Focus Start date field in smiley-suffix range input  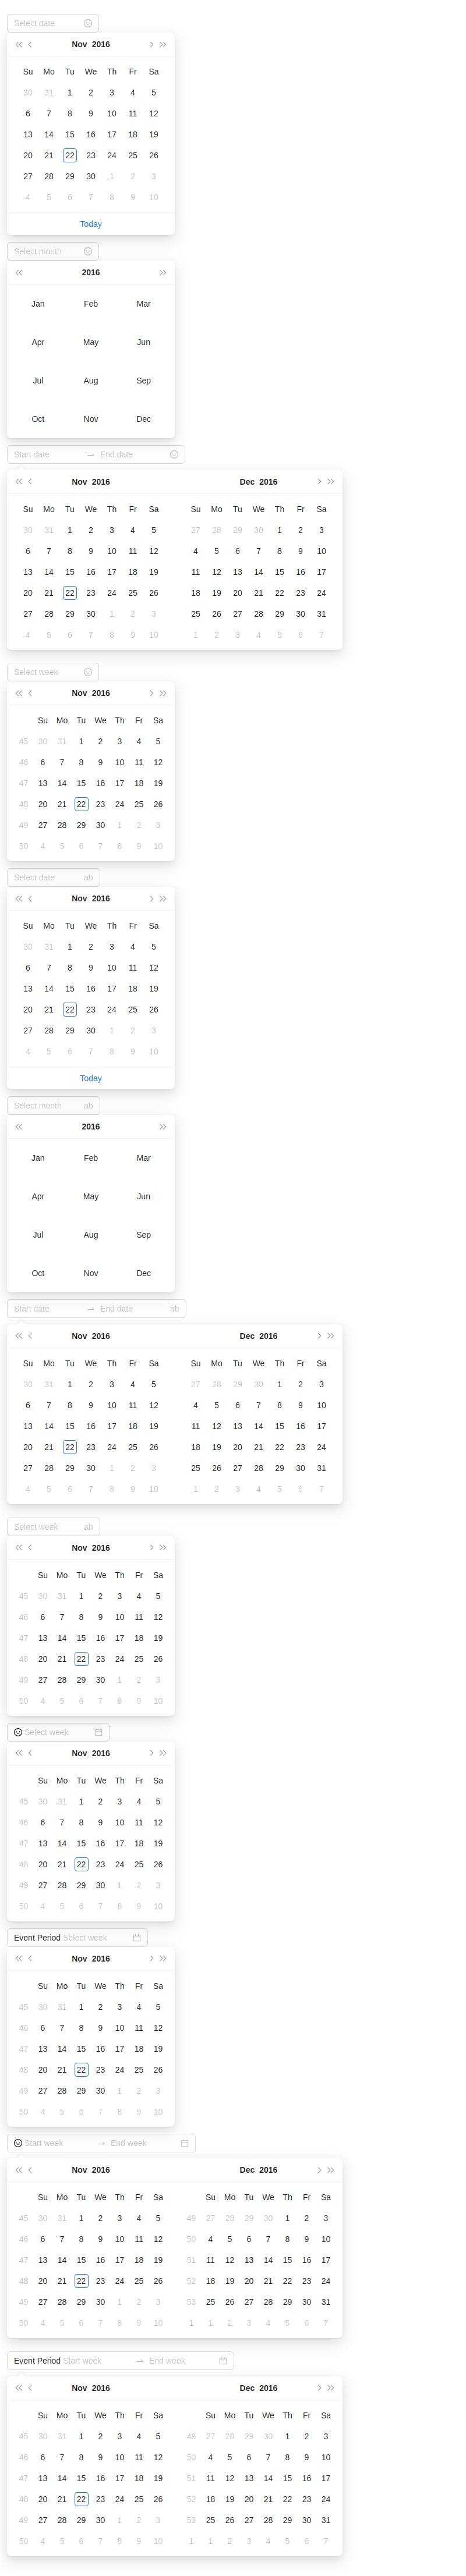coord(48,454)
